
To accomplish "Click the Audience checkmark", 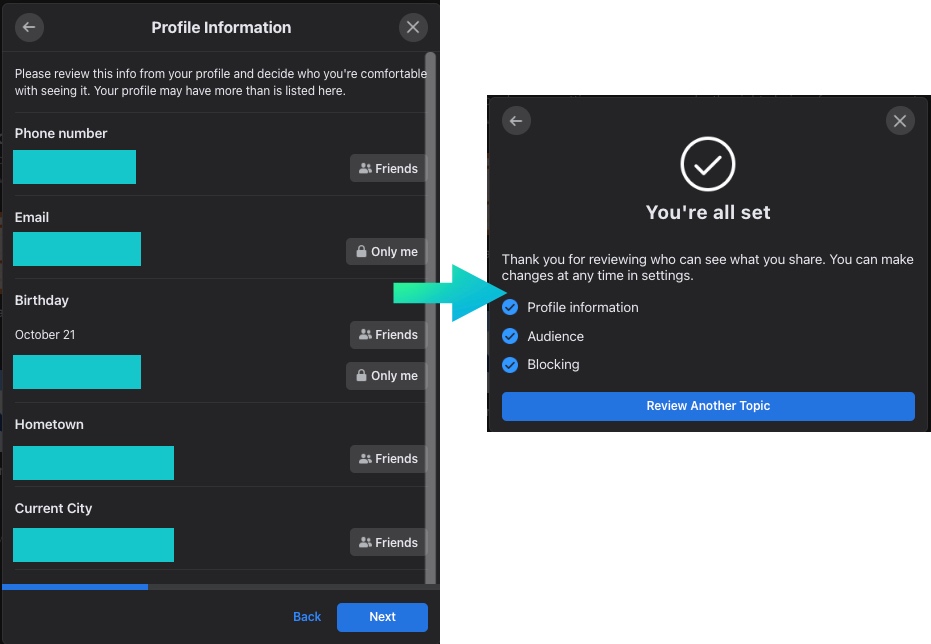I will (x=510, y=336).
